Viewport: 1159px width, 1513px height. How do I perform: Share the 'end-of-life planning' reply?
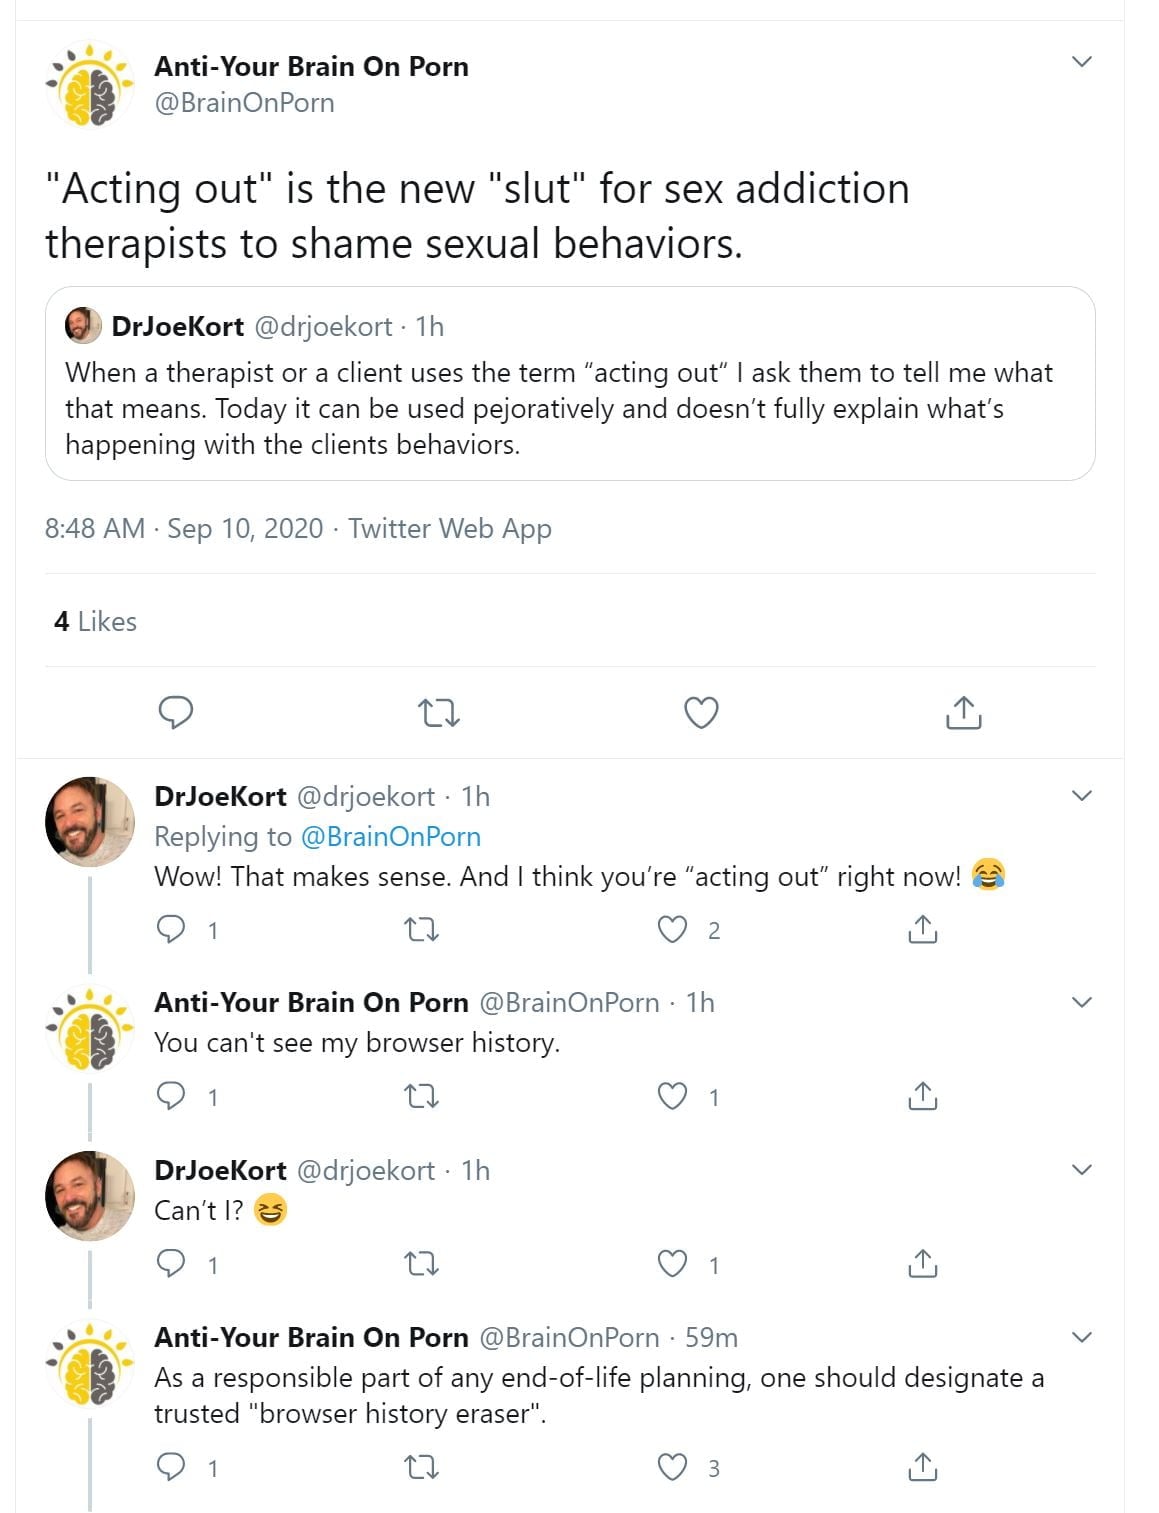922,1467
